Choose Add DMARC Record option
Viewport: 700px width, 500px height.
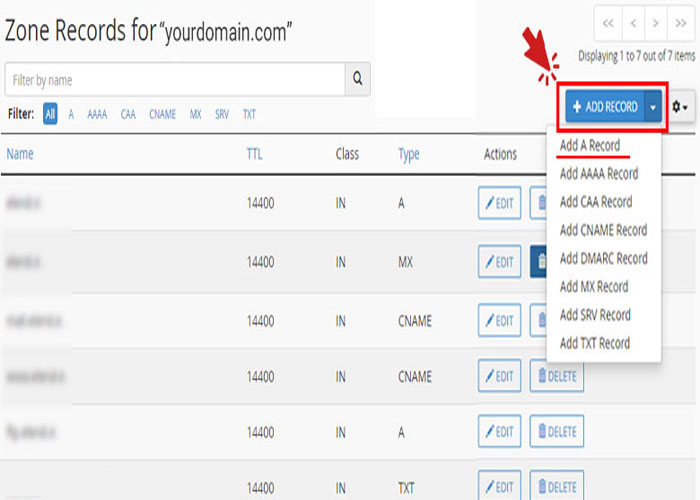click(603, 258)
